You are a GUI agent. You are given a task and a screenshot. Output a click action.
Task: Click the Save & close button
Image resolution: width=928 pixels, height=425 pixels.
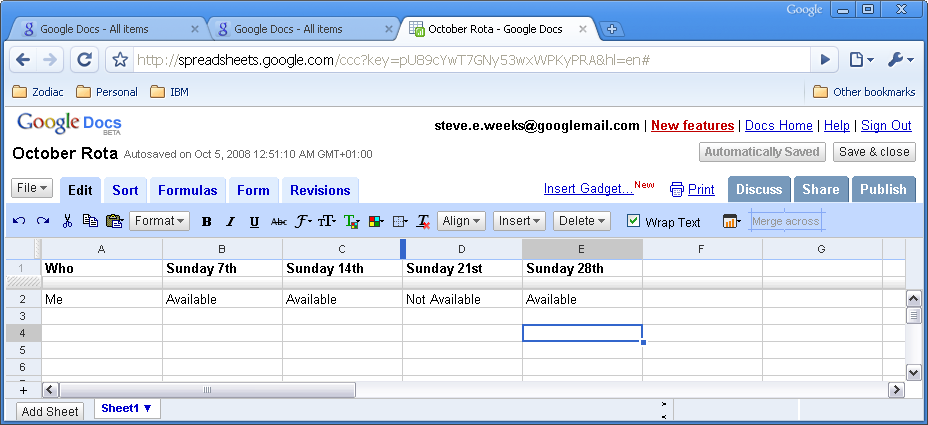click(x=874, y=152)
